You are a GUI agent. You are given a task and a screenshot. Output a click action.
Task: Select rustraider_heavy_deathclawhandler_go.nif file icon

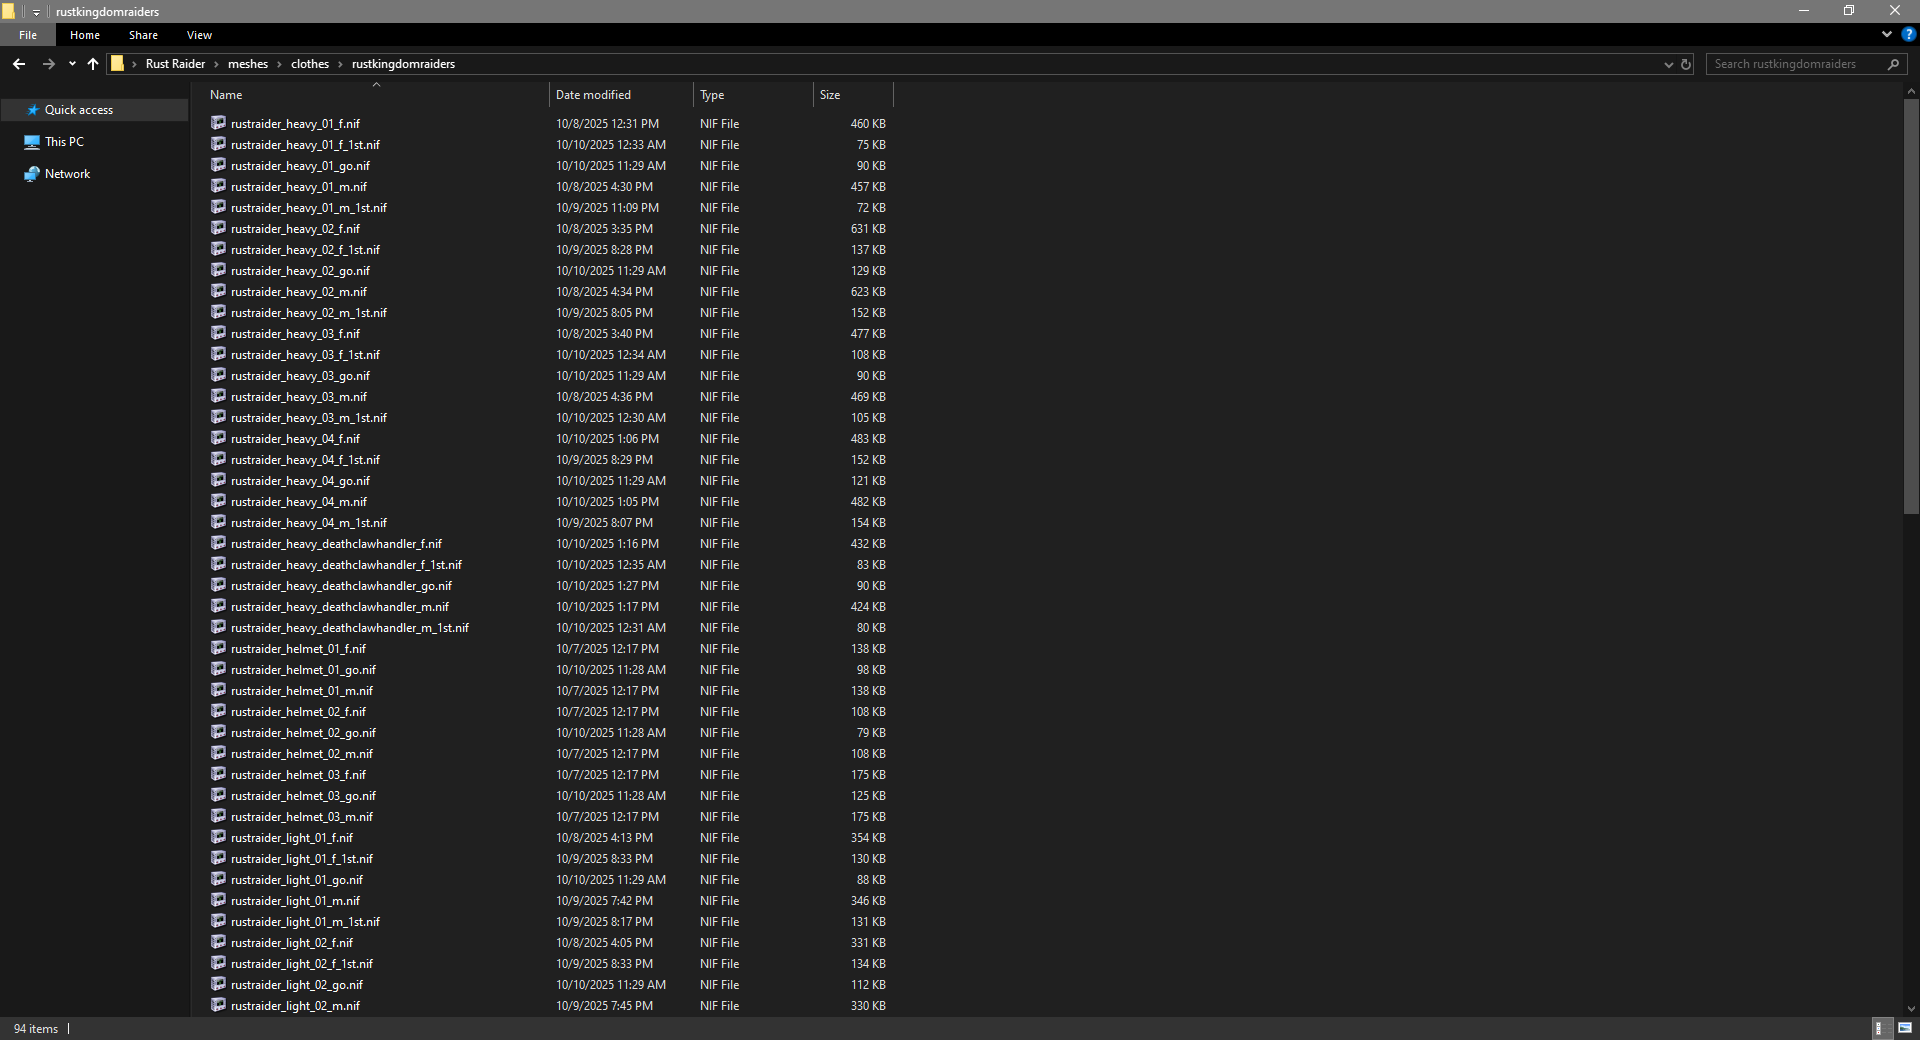218,585
